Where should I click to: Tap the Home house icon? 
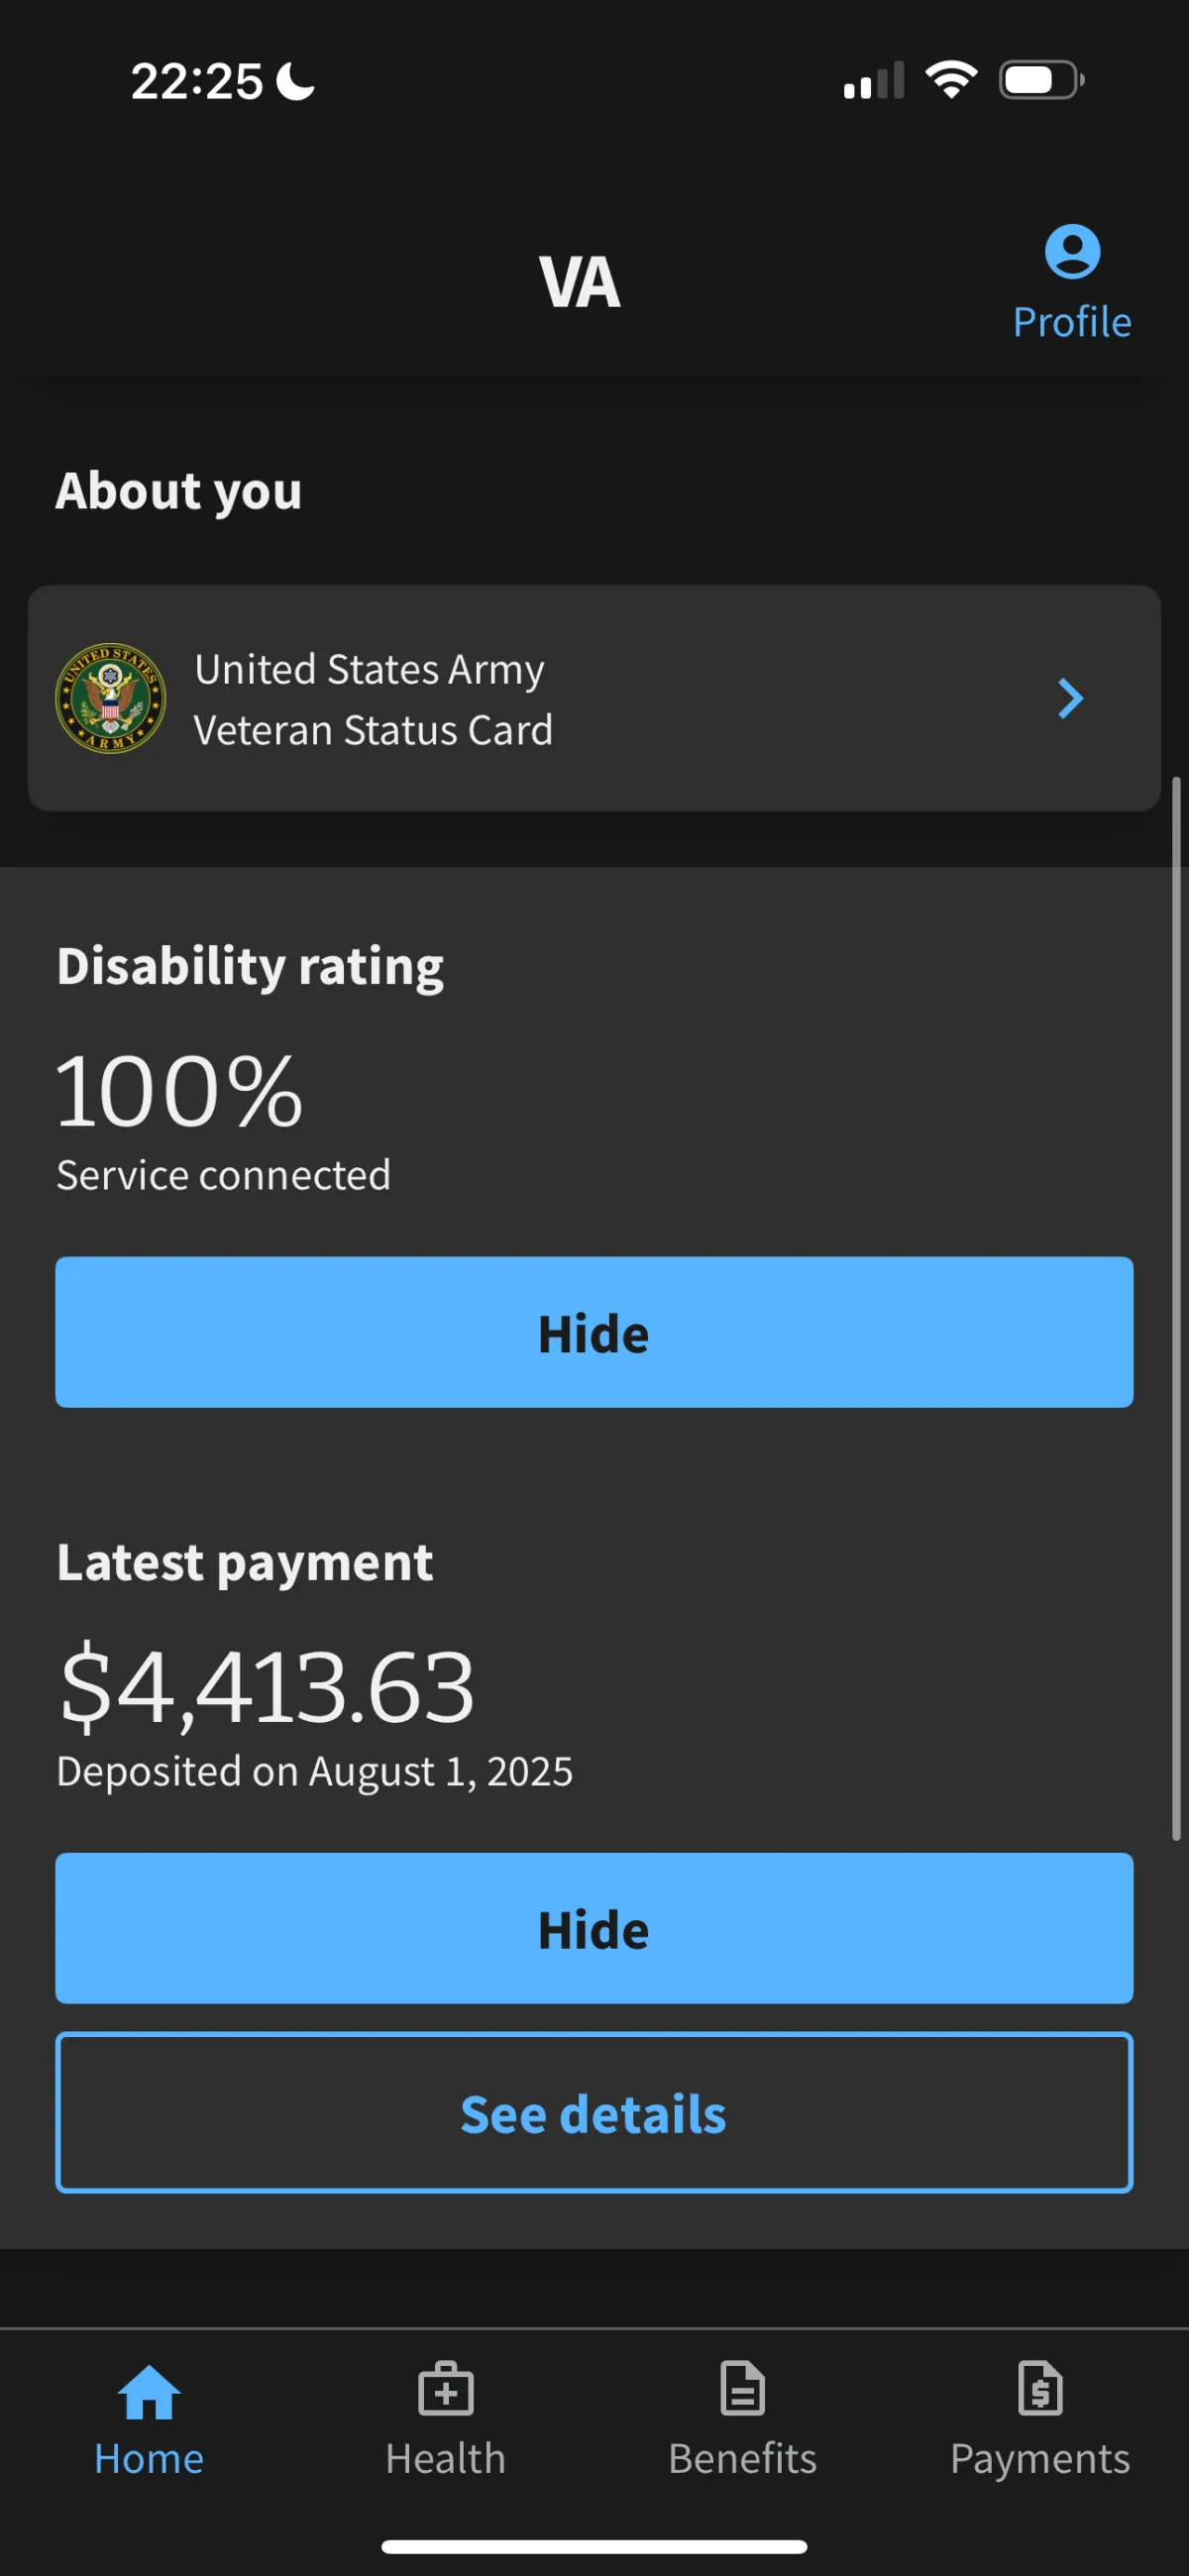click(149, 2392)
